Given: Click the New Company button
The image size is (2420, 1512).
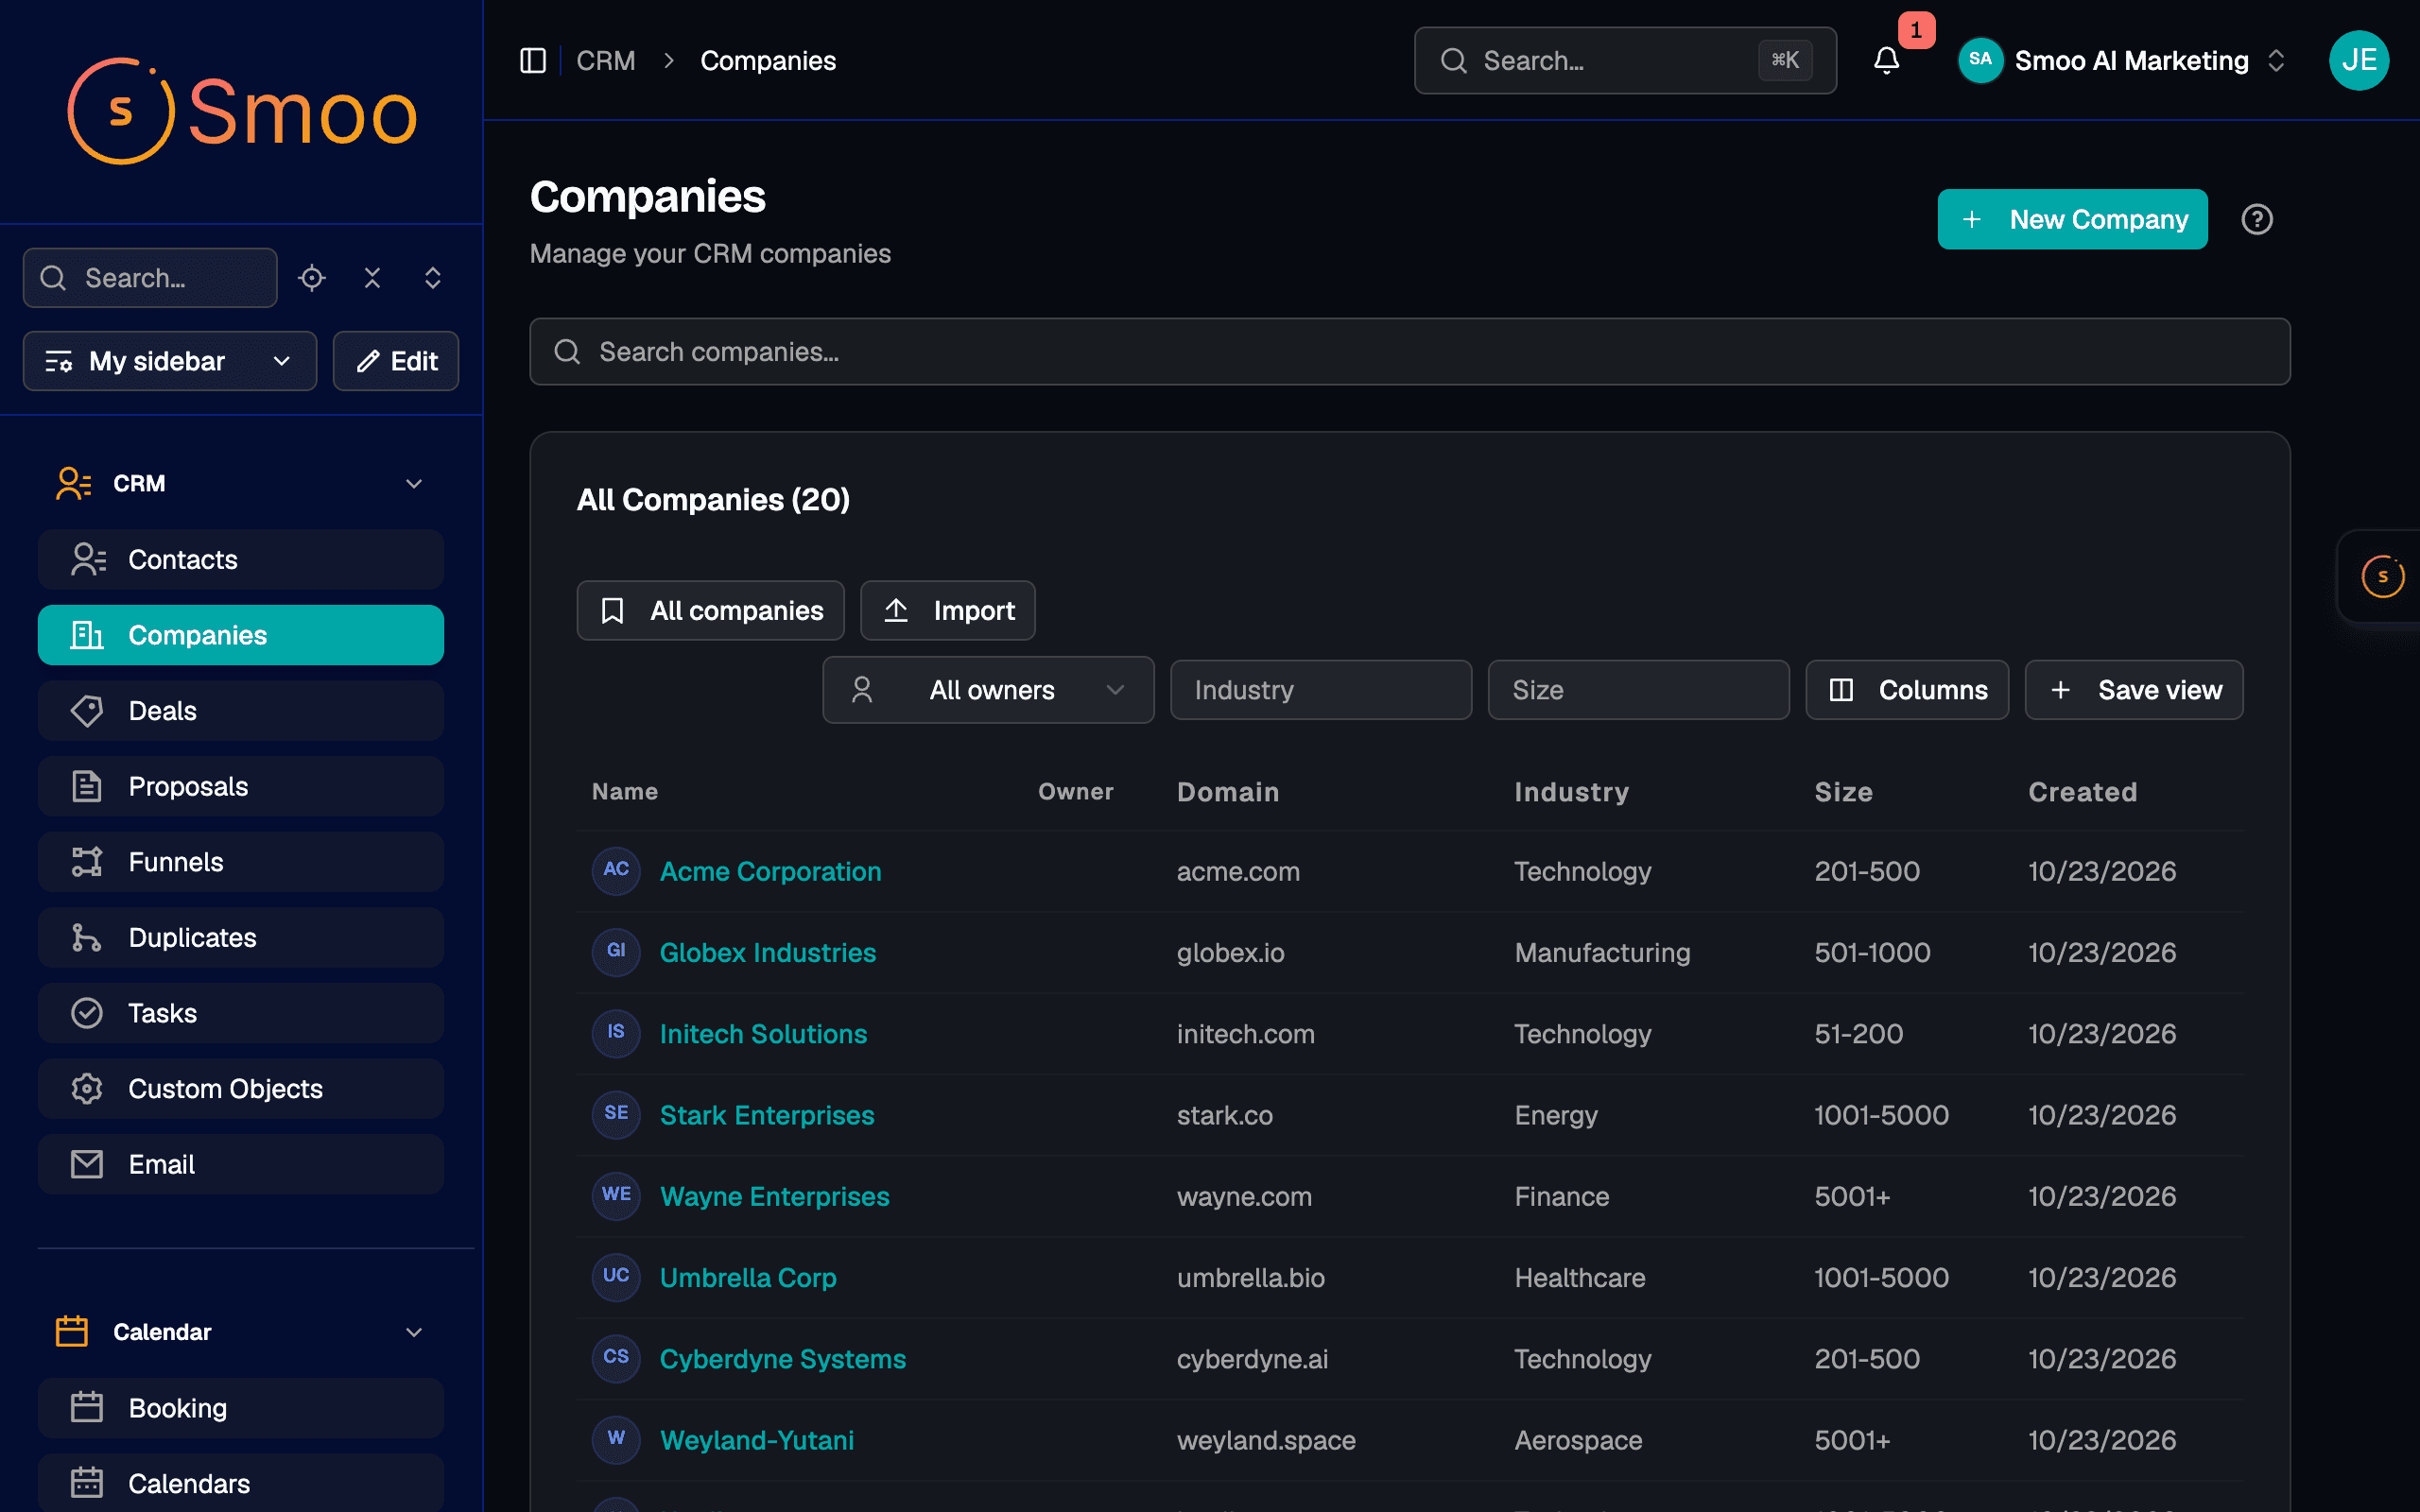Looking at the screenshot, I should [x=2072, y=219].
